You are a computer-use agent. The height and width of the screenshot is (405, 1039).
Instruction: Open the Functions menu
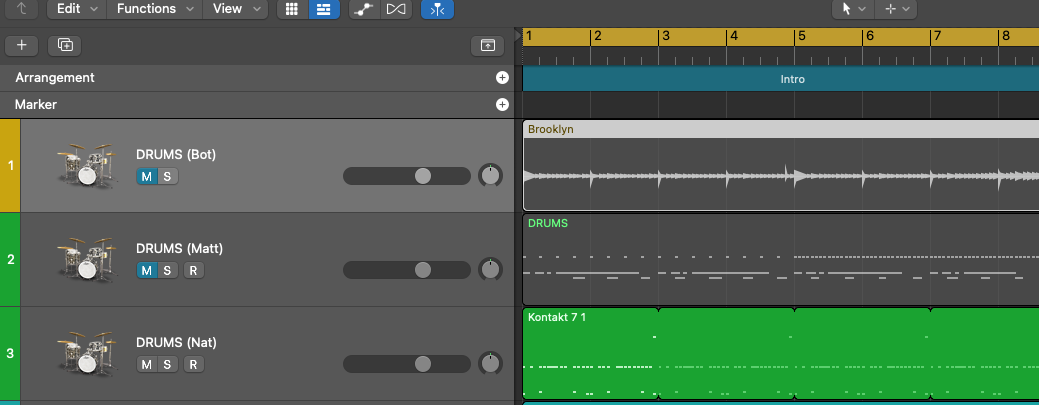pos(155,9)
